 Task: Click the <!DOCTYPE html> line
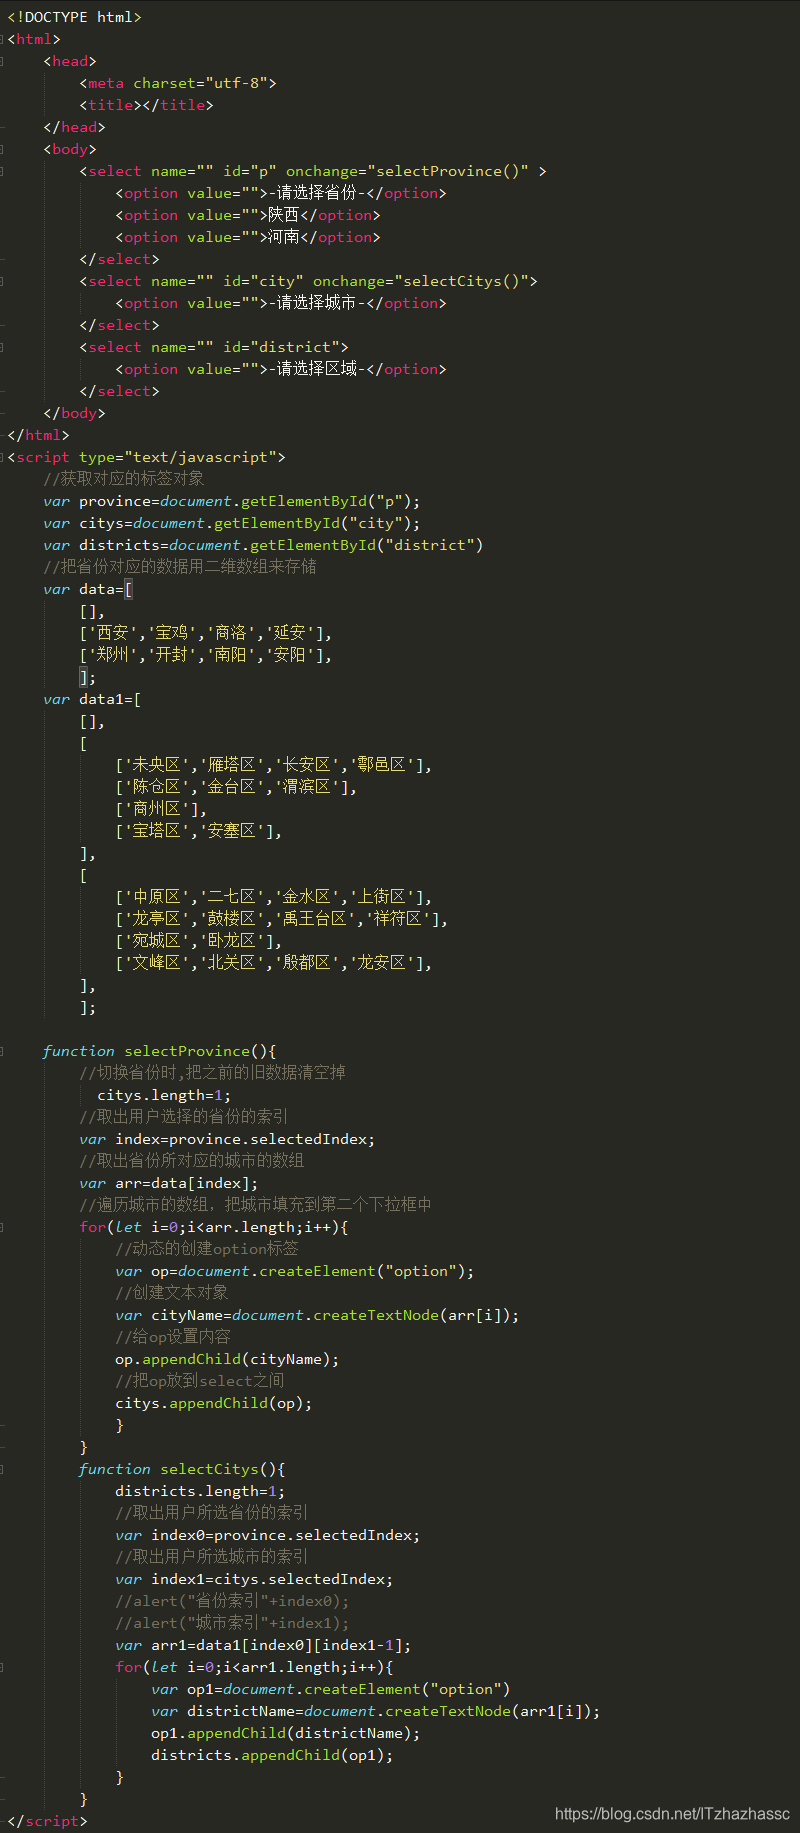click(74, 17)
